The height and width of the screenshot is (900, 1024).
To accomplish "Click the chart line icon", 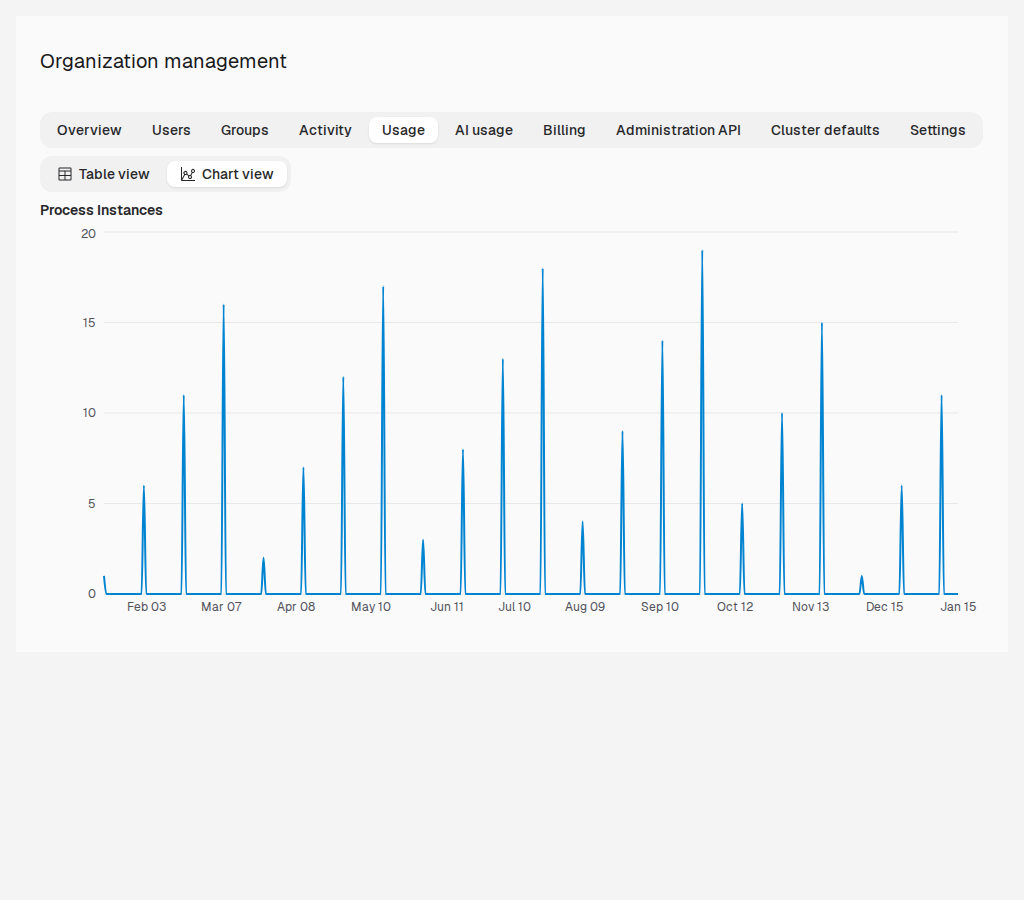I will click(187, 174).
